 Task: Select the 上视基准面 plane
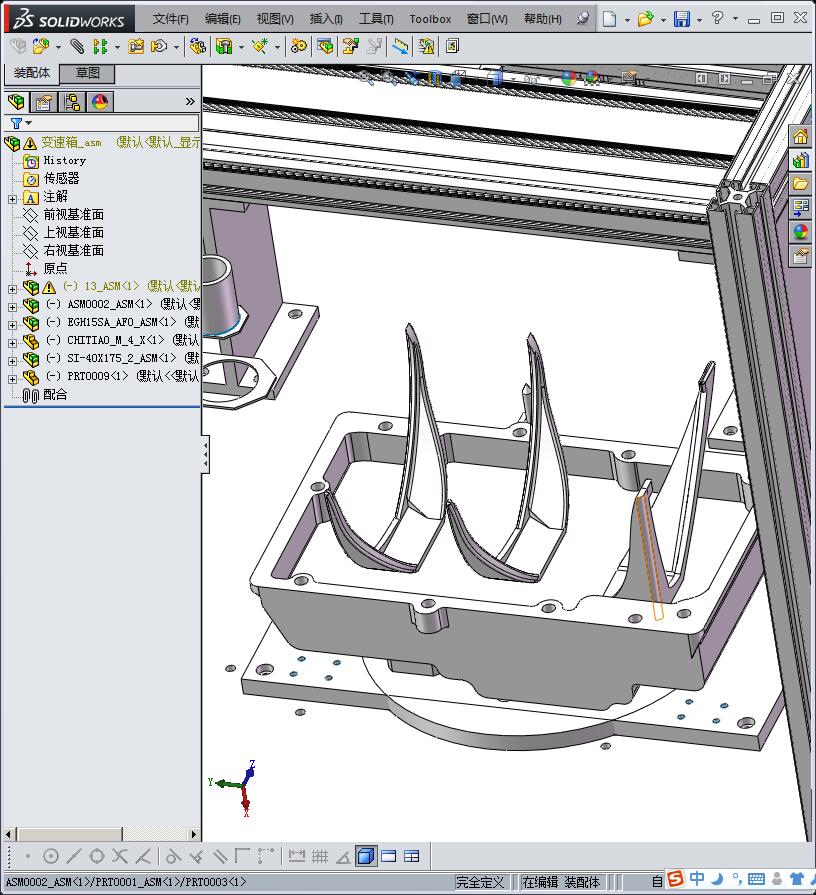tap(74, 233)
